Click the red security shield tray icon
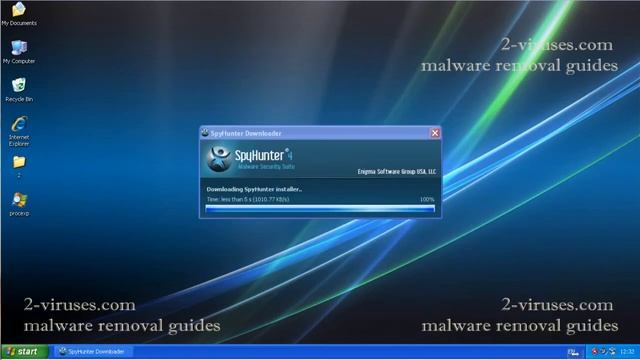Viewport: 640px width, 360px height. coord(595,351)
